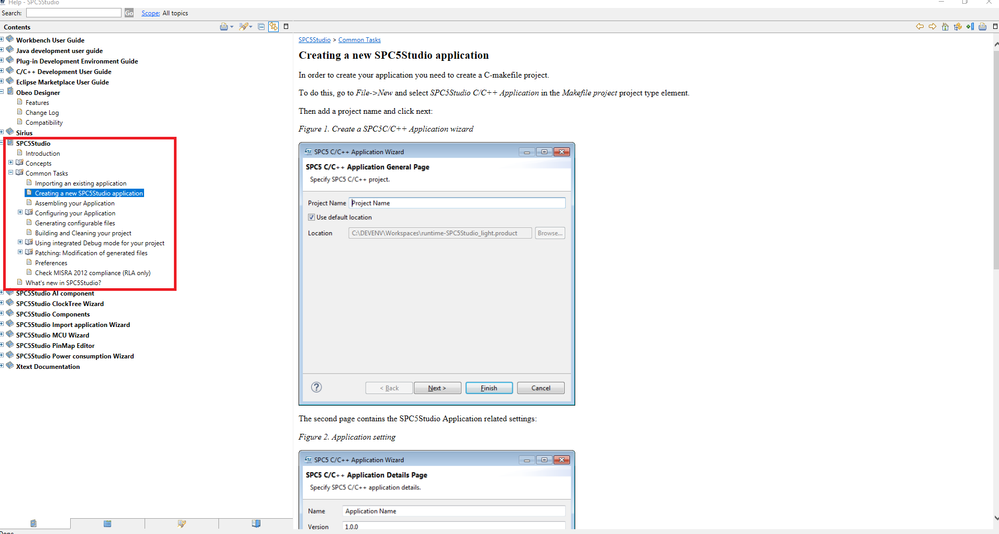999x534 pixels.
Task: Maximize the content pane icon
Action: tap(995, 27)
